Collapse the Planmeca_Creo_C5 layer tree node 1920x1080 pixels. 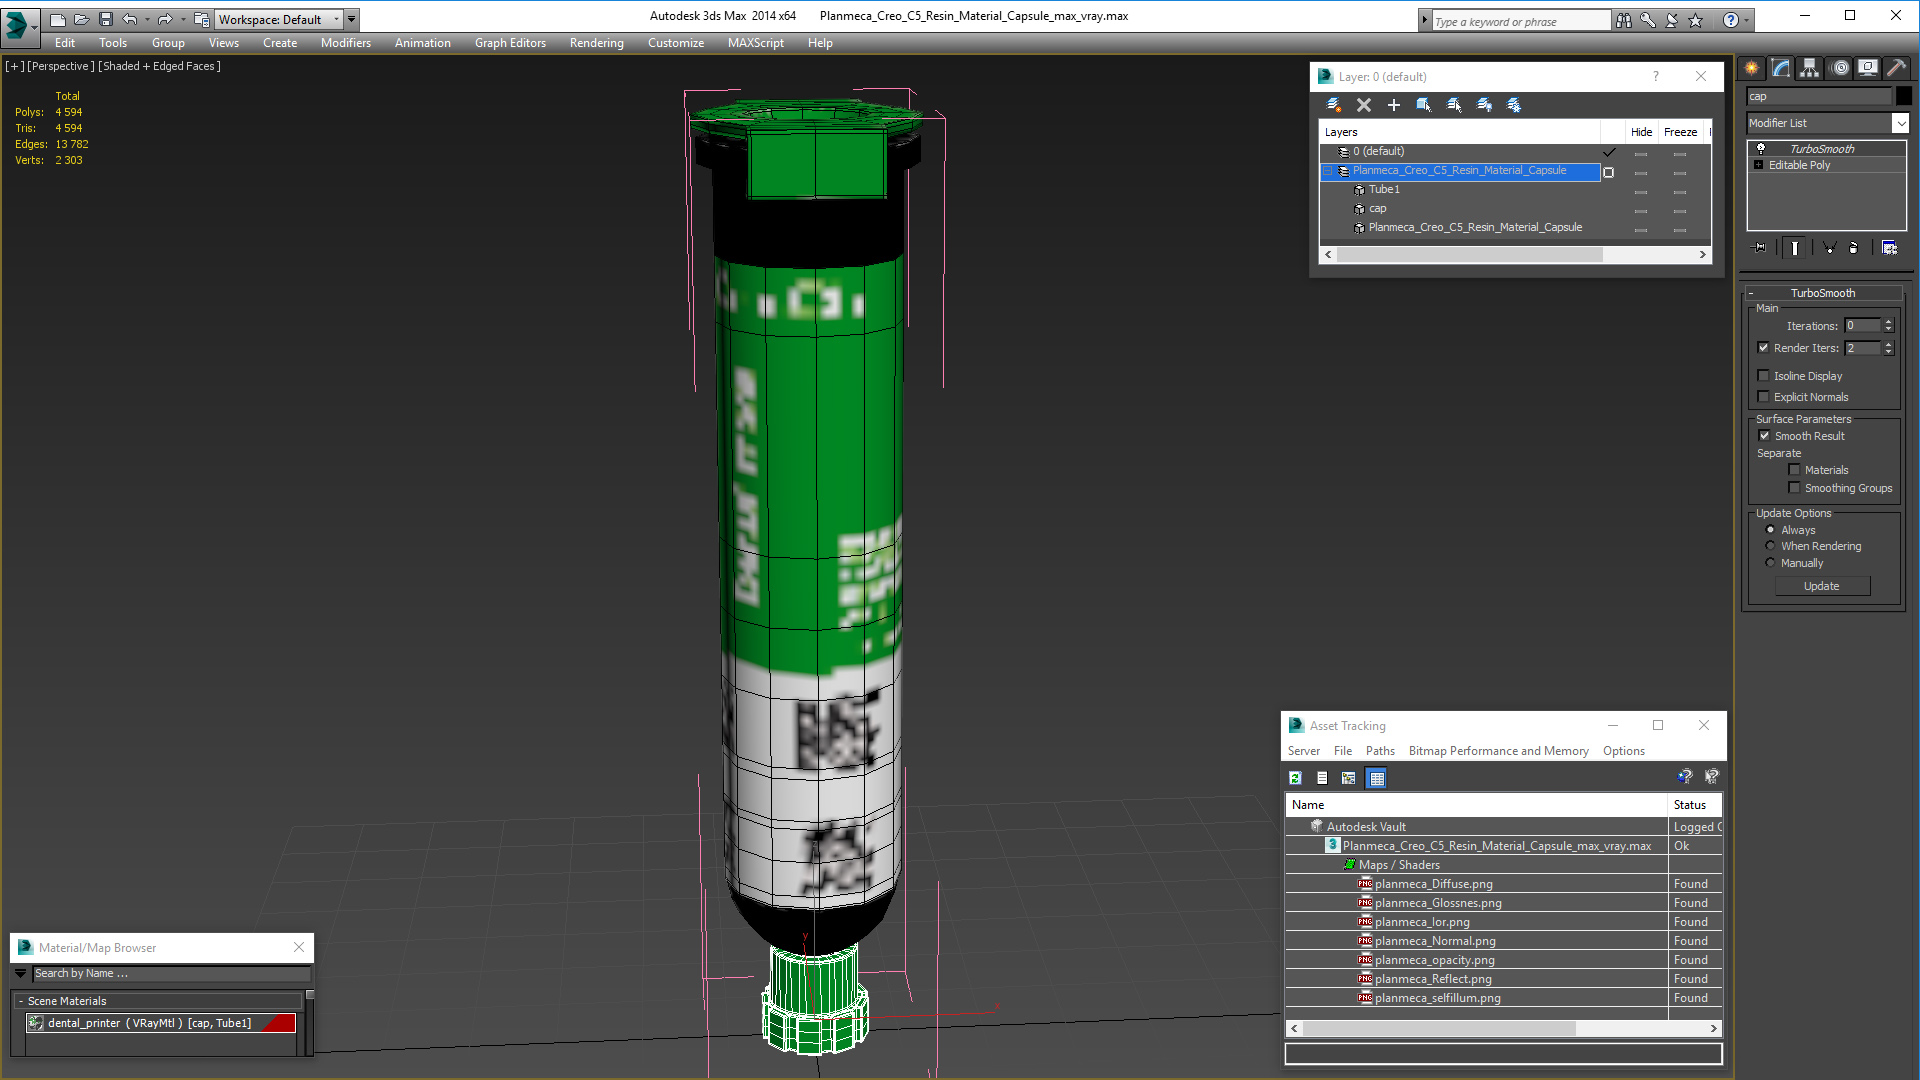pos(1328,171)
